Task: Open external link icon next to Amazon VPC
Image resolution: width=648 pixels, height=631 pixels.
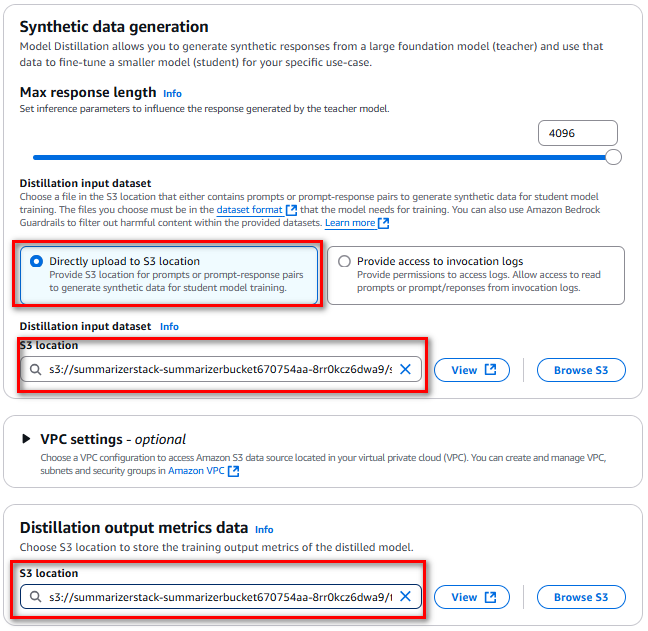Action: (x=233, y=471)
